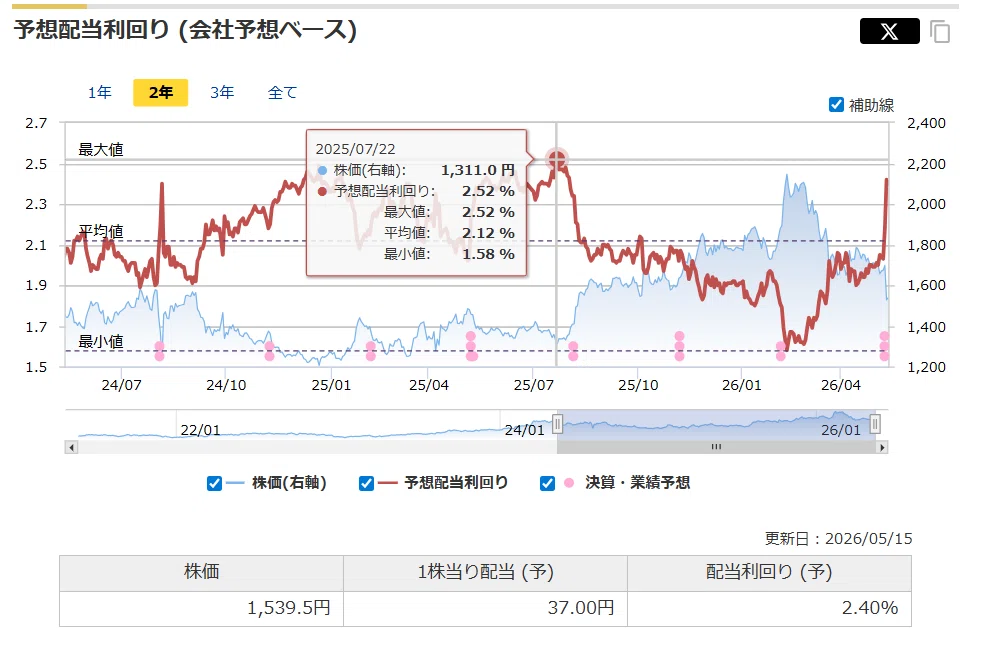Click the 株価 table header
This screenshot has width=988, height=668.
click(202, 573)
